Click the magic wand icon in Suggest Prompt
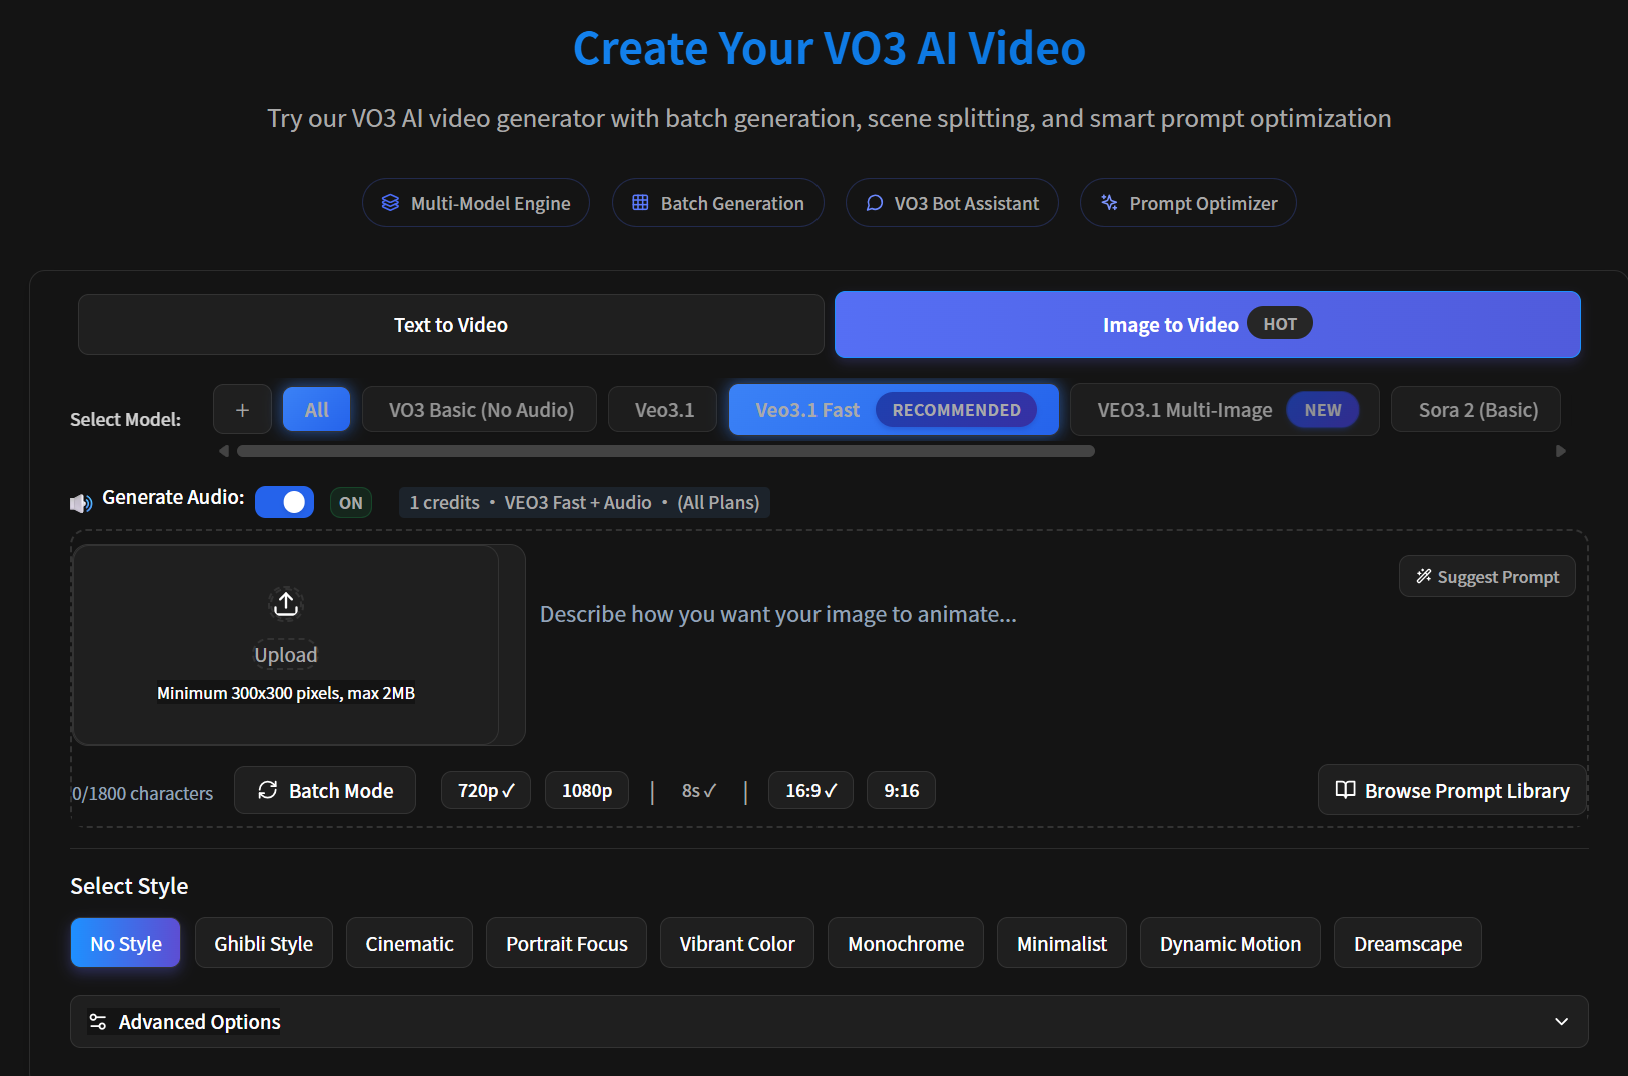The width and height of the screenshot is (1628, 1076). 1424,576
